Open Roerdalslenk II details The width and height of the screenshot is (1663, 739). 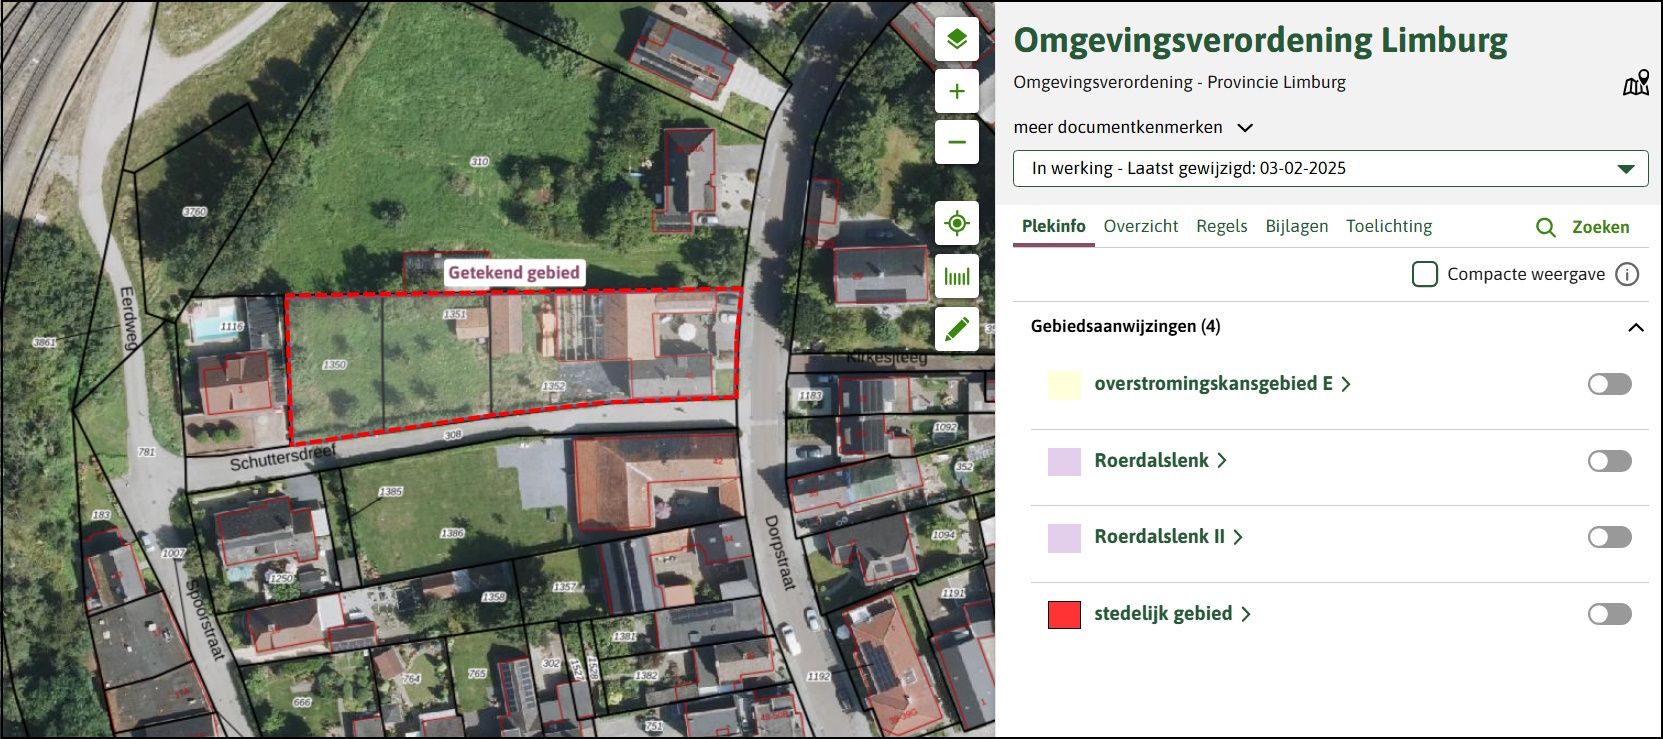click(x=1169, y=537)
